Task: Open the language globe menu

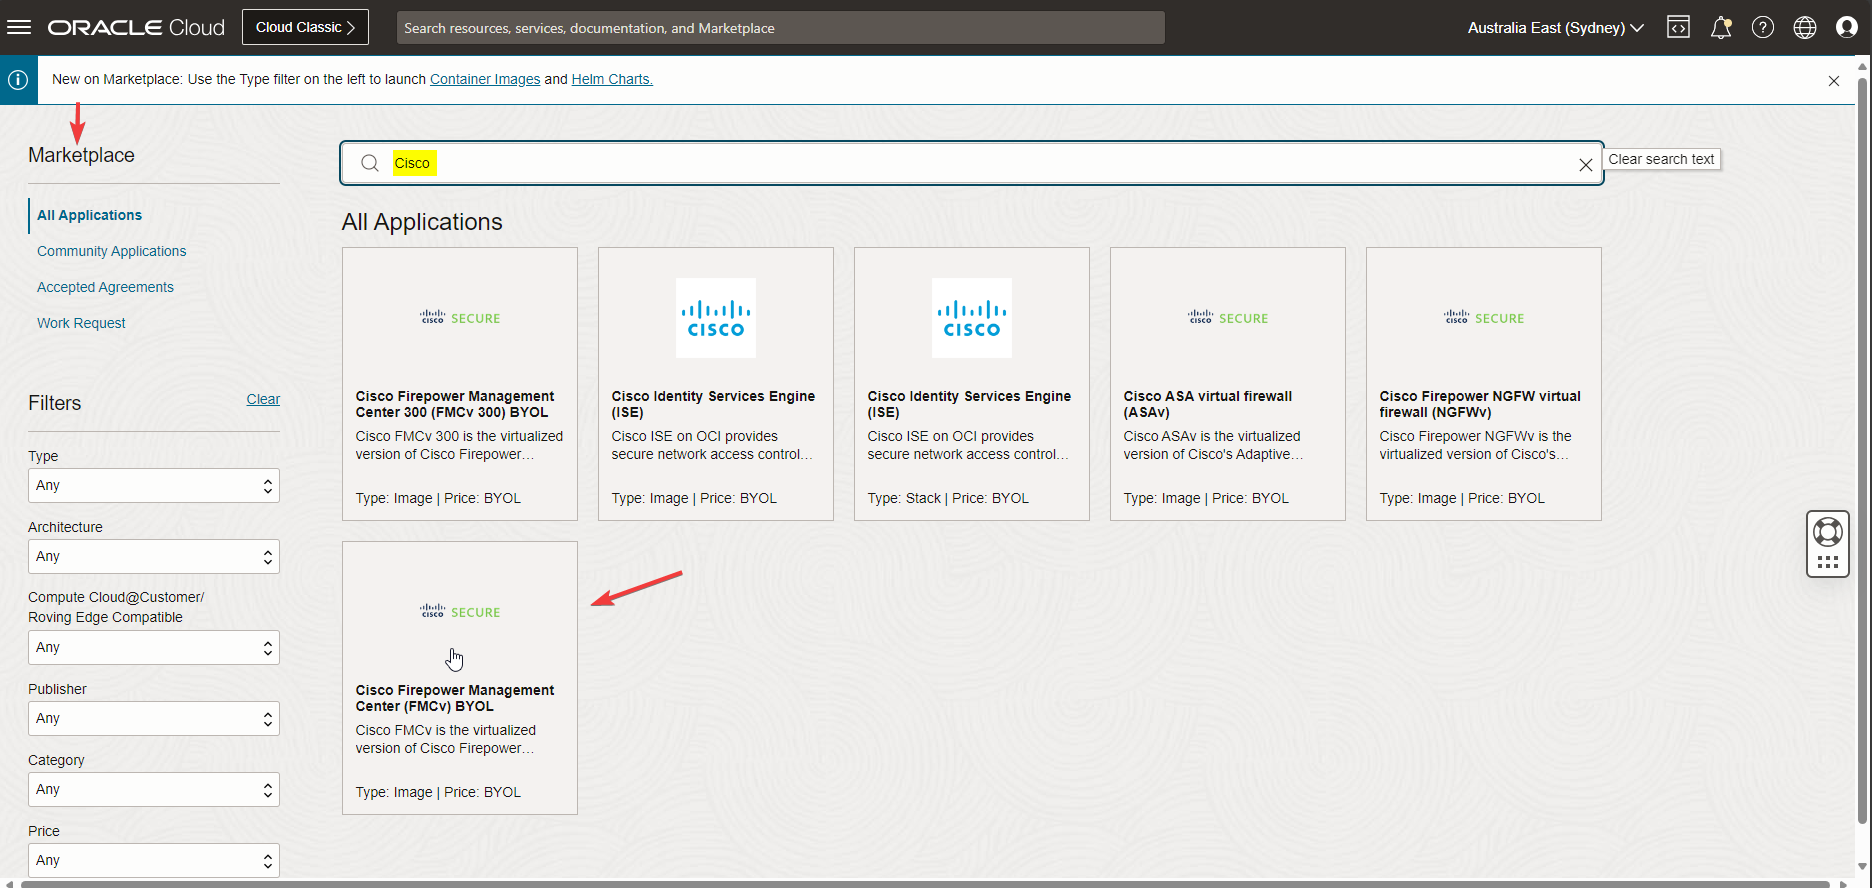Action: 1805,28
